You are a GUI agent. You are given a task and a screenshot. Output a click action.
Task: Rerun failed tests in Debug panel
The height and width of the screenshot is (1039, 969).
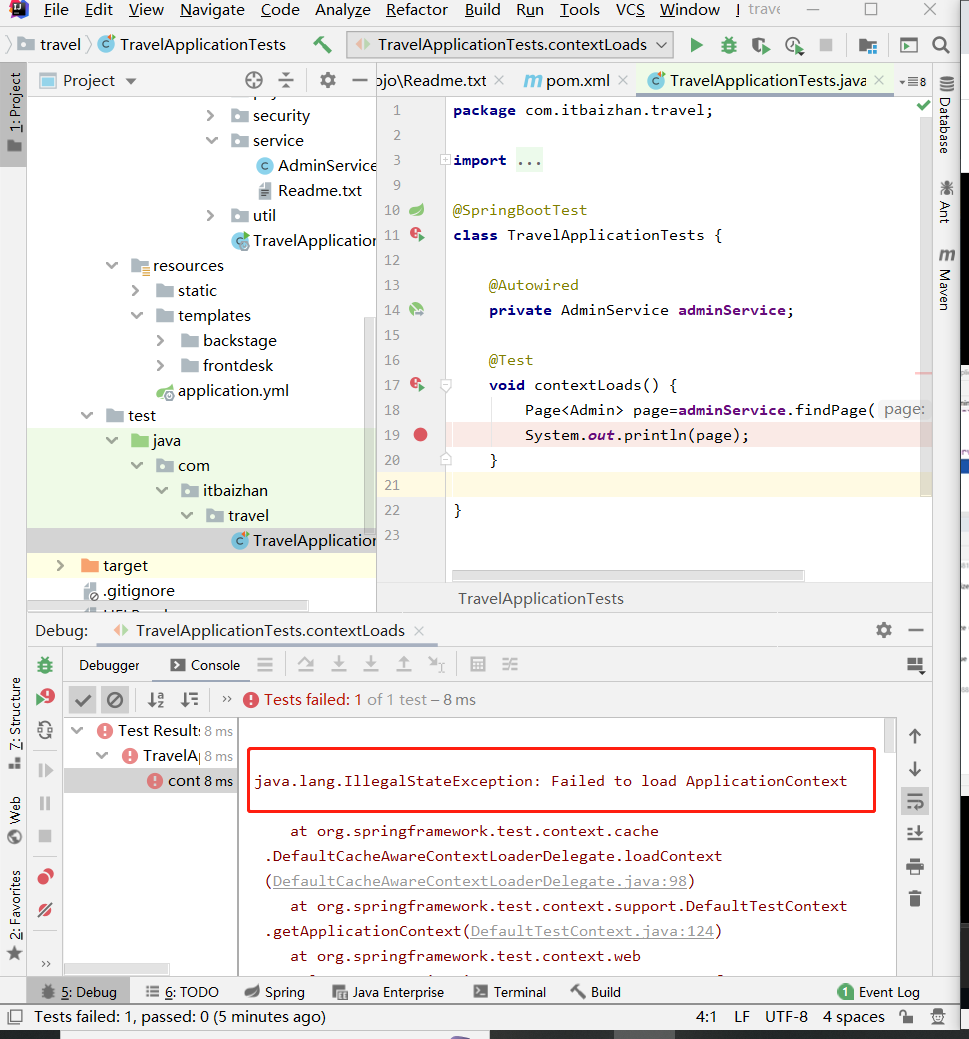click(45, 698)
